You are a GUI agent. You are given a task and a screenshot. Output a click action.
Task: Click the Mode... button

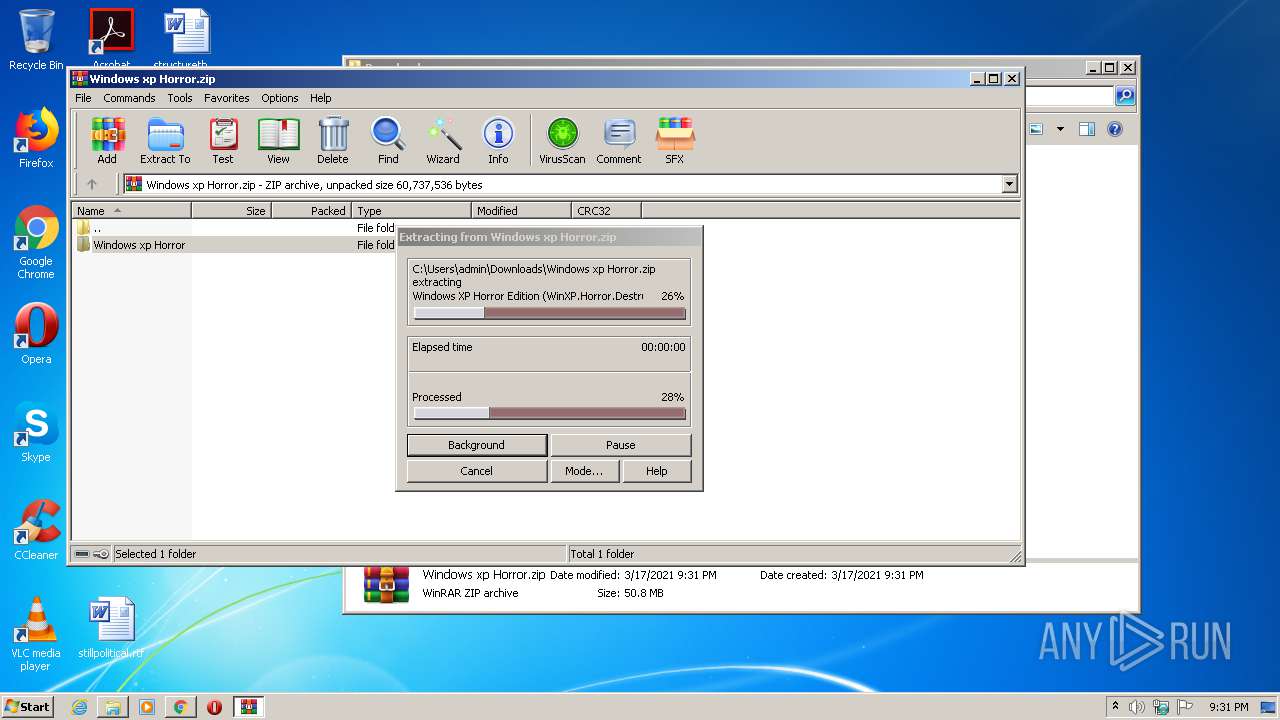pos(584,471)
